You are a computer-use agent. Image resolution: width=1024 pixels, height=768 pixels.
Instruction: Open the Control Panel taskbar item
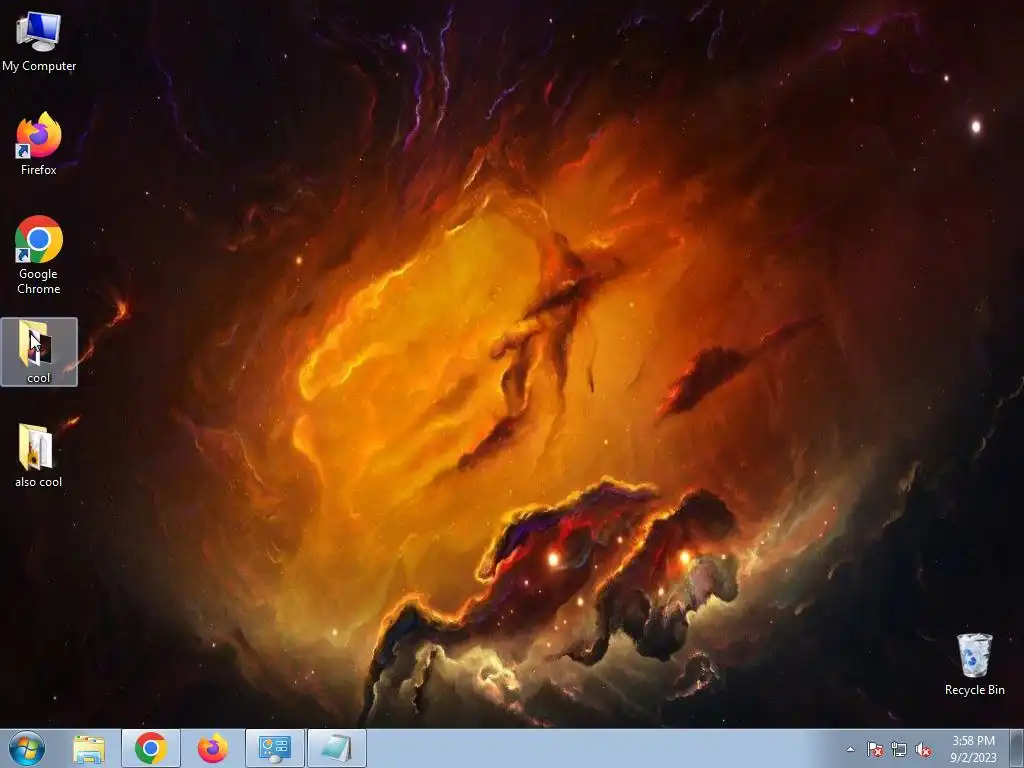[275, 748]
